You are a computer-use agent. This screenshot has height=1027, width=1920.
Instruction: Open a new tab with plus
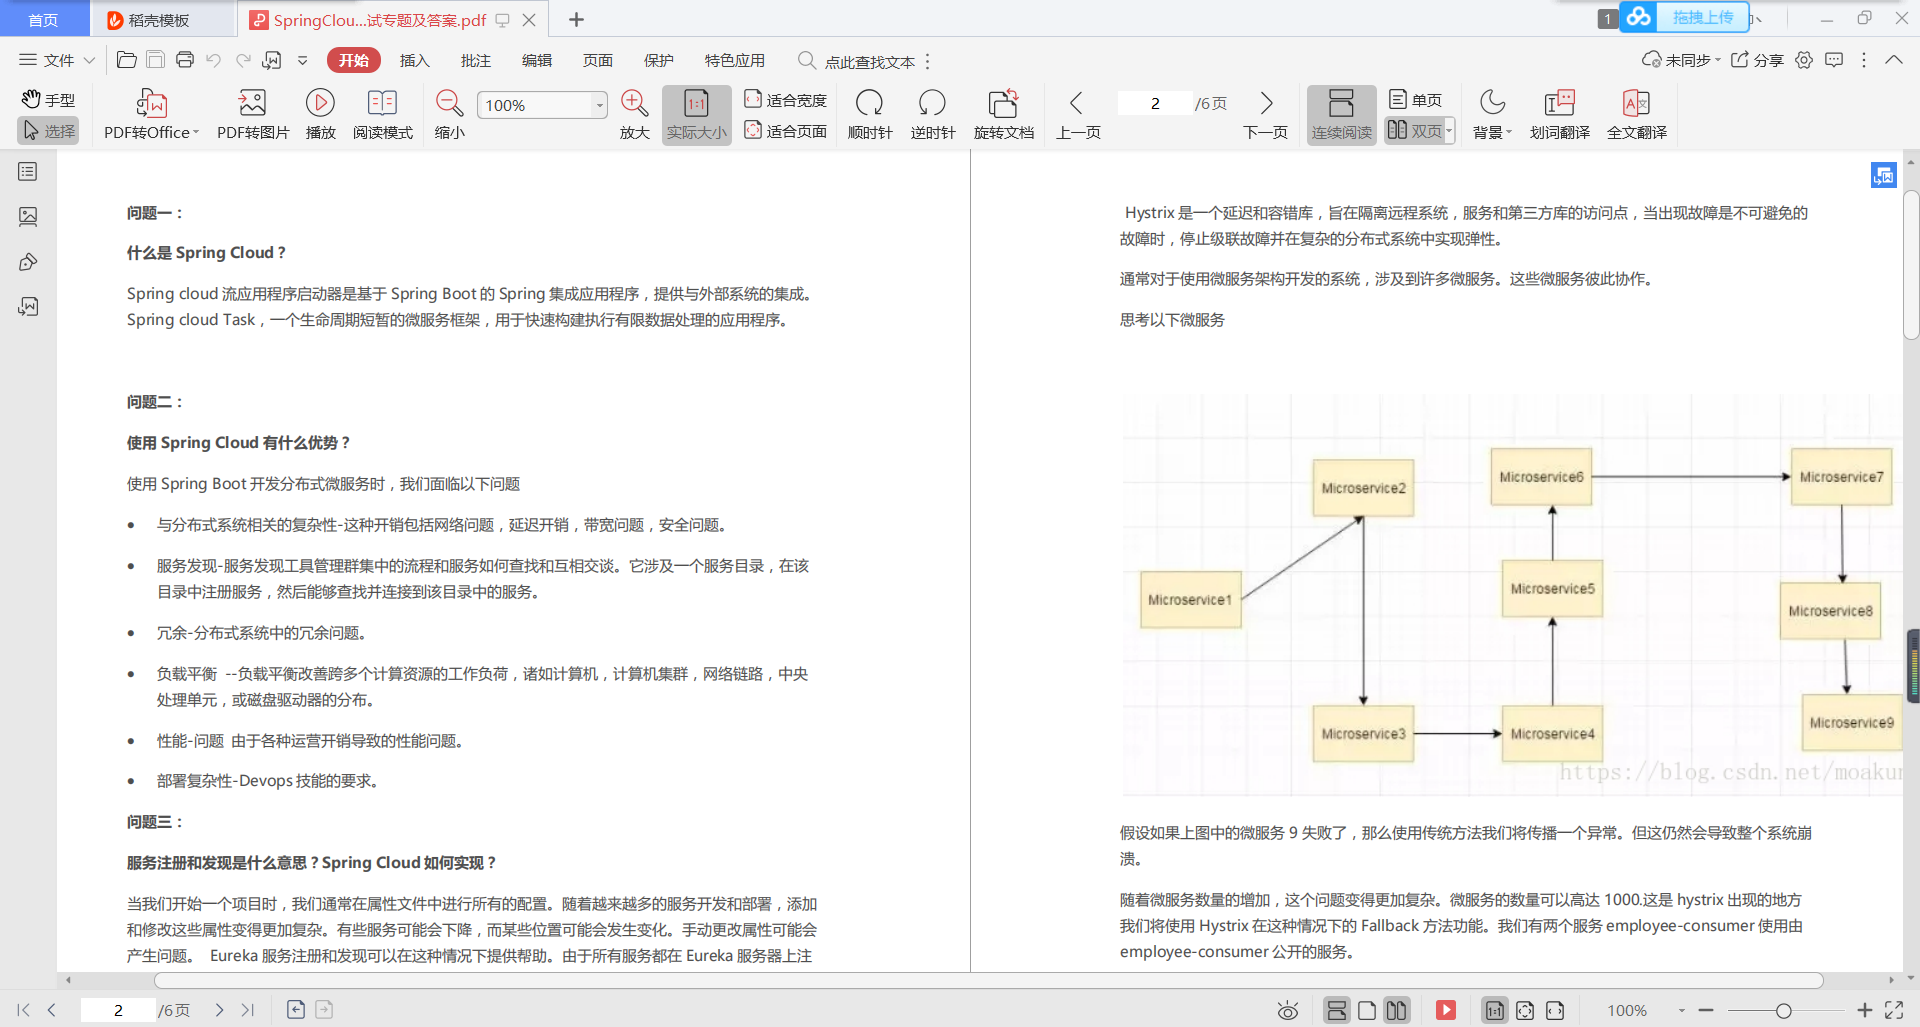tap(576, 19)
